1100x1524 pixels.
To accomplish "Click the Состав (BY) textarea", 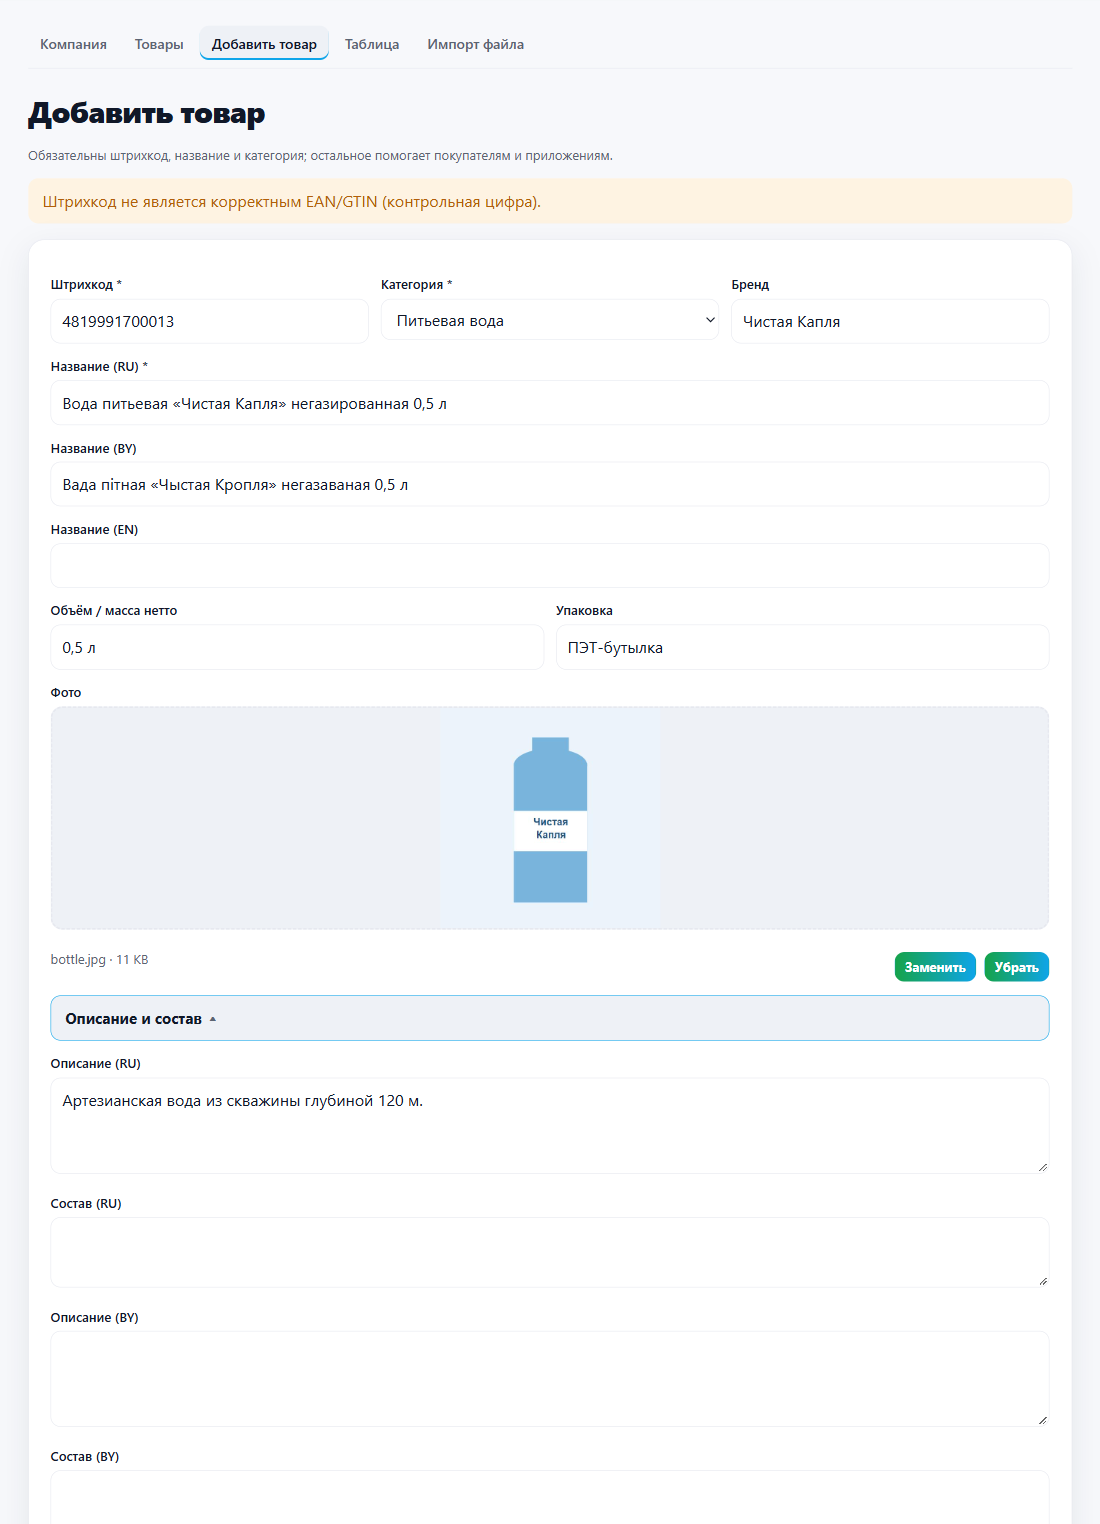I will pyautogui.click(x=550, y=1497).
